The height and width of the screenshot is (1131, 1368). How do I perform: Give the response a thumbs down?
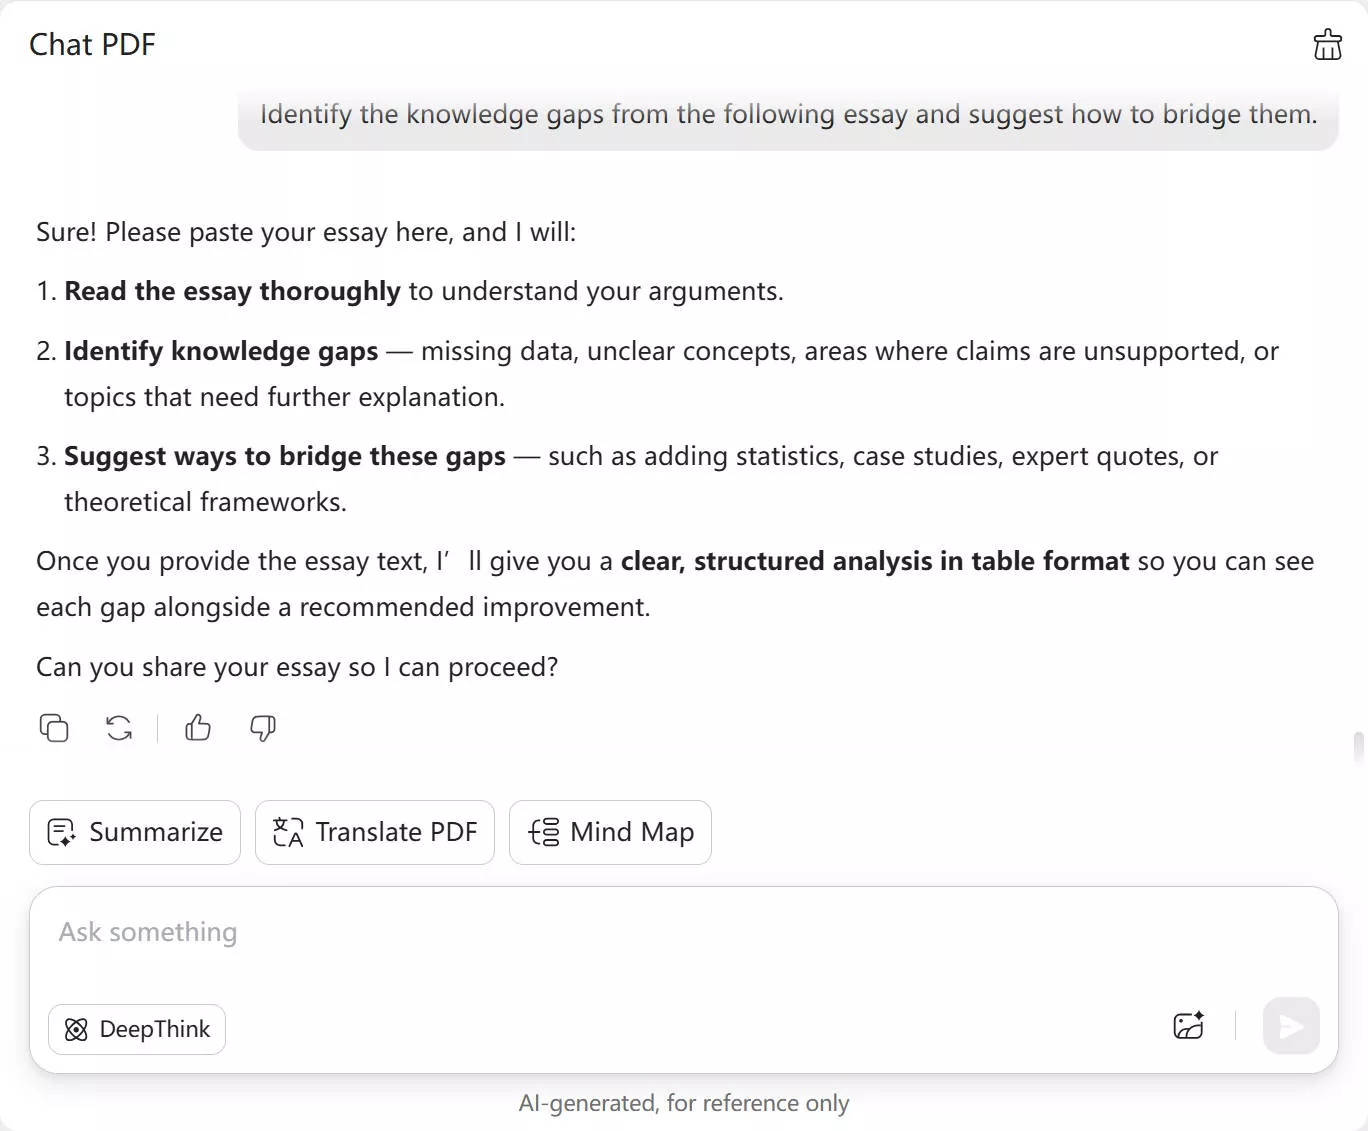[263, 728]
